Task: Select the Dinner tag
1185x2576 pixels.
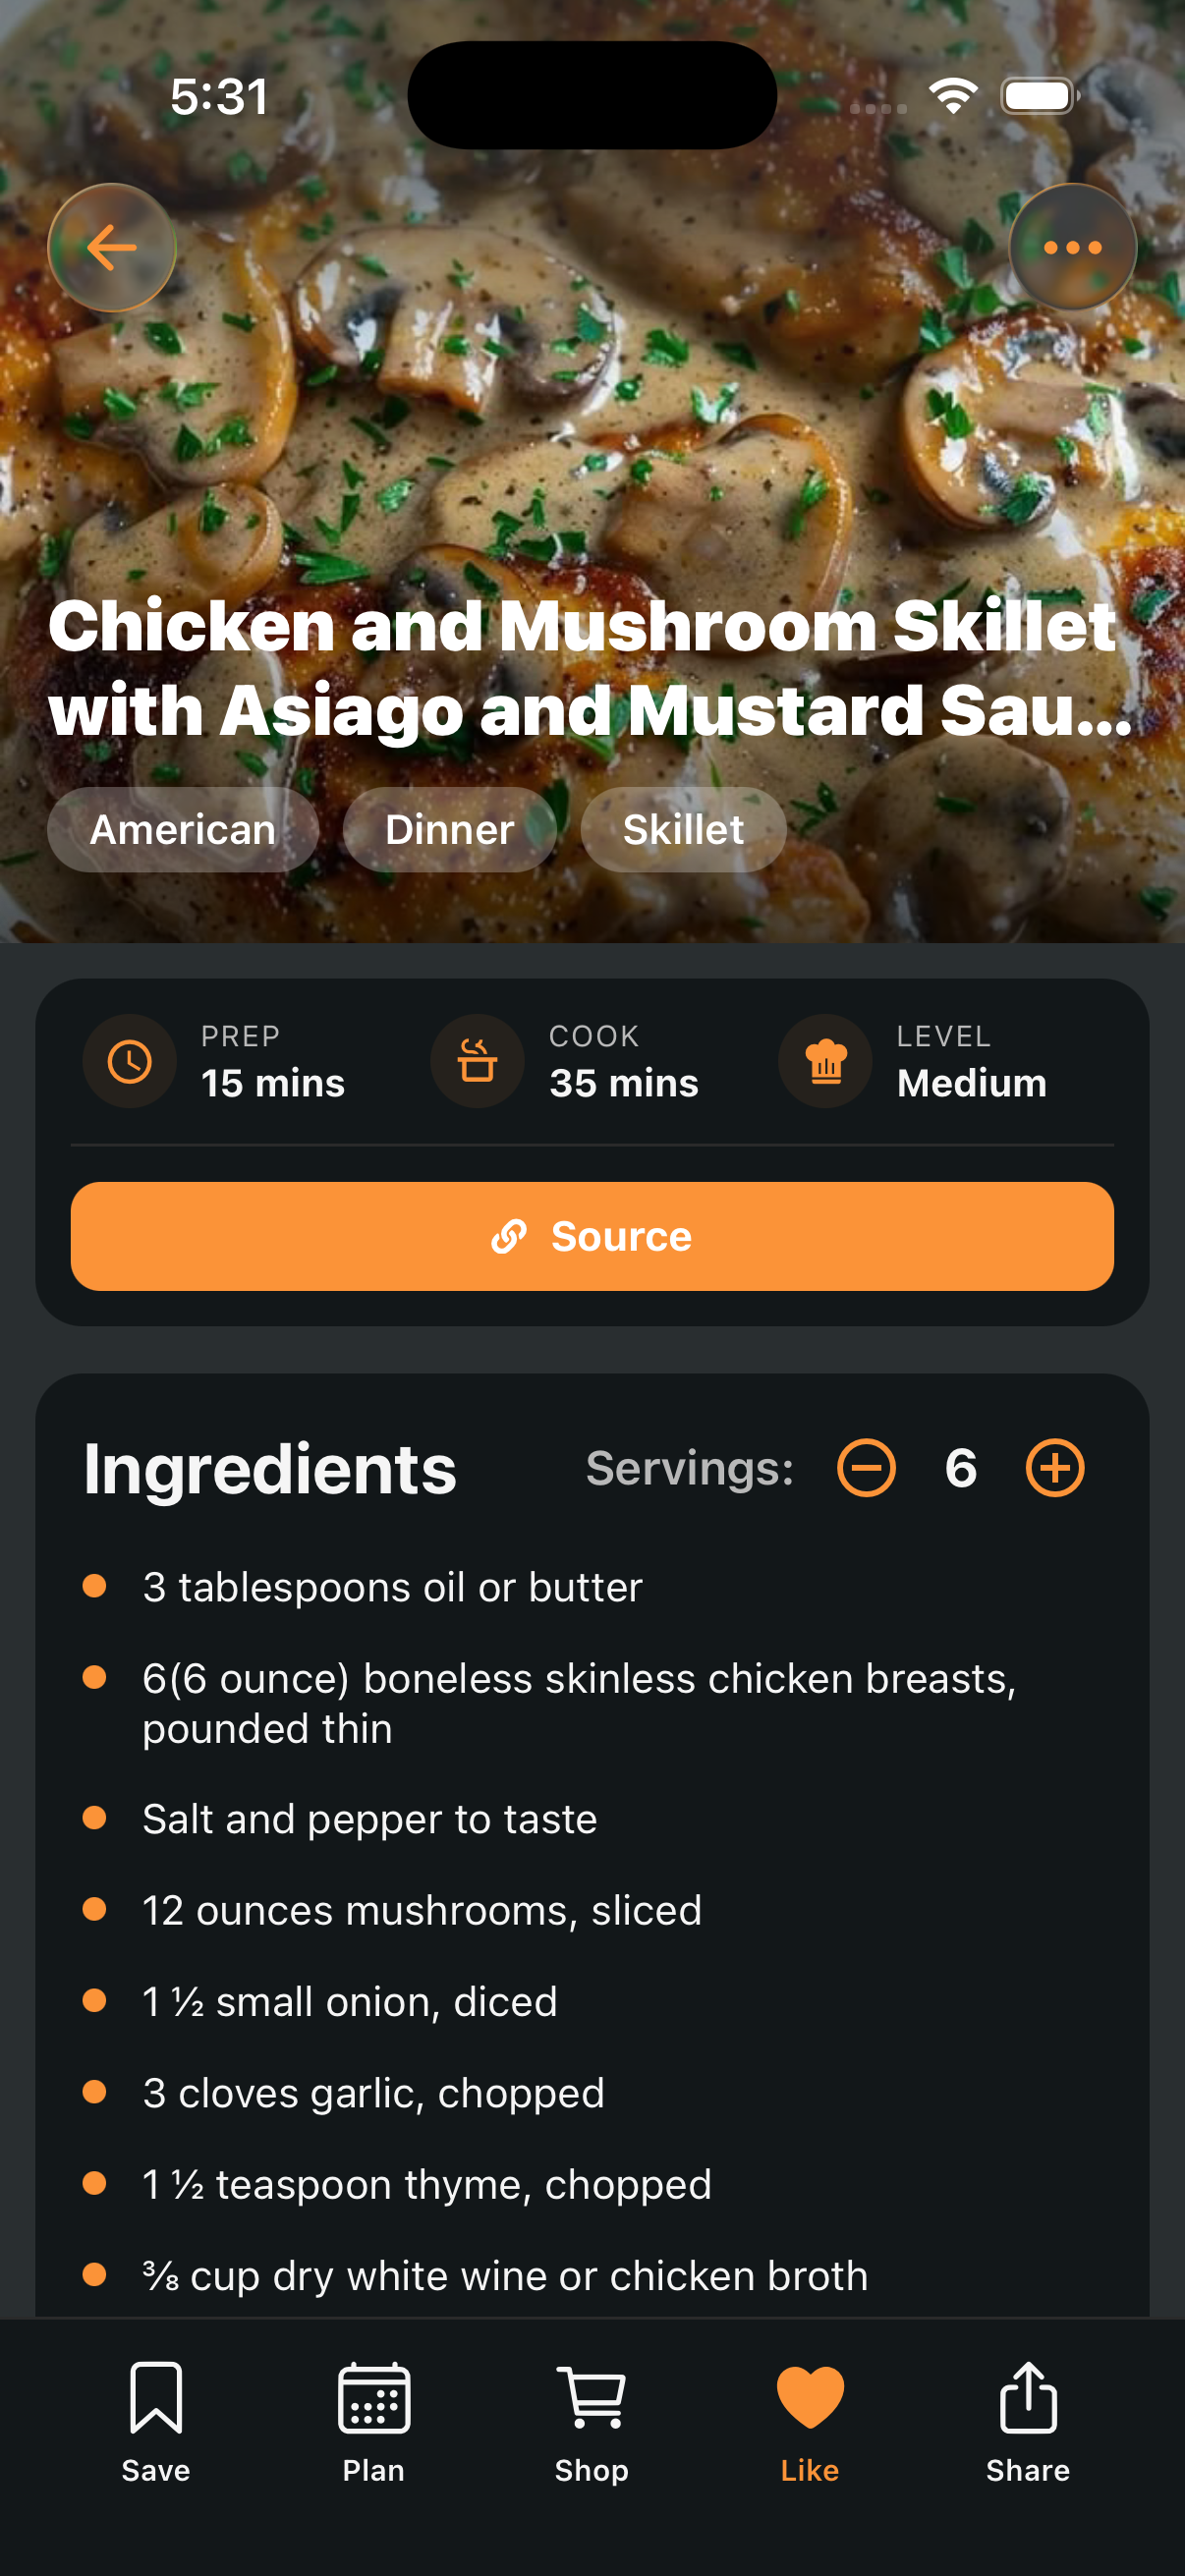Action: point(450,829)
